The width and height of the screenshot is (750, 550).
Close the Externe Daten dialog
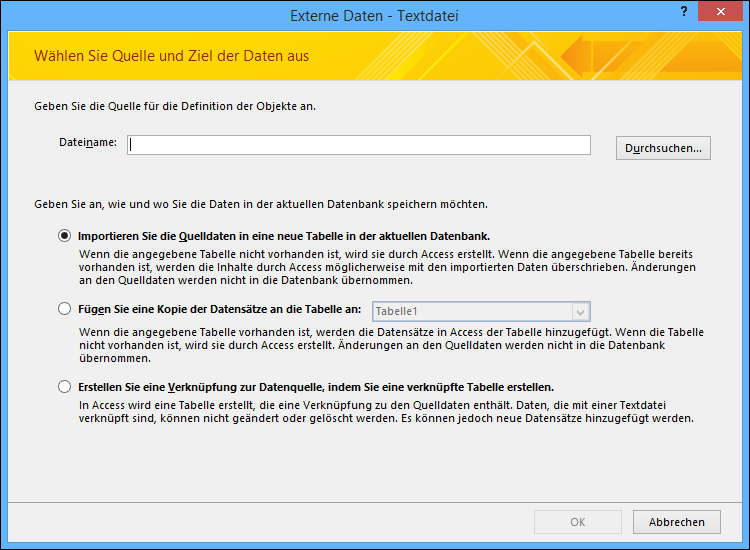(721, 11)
